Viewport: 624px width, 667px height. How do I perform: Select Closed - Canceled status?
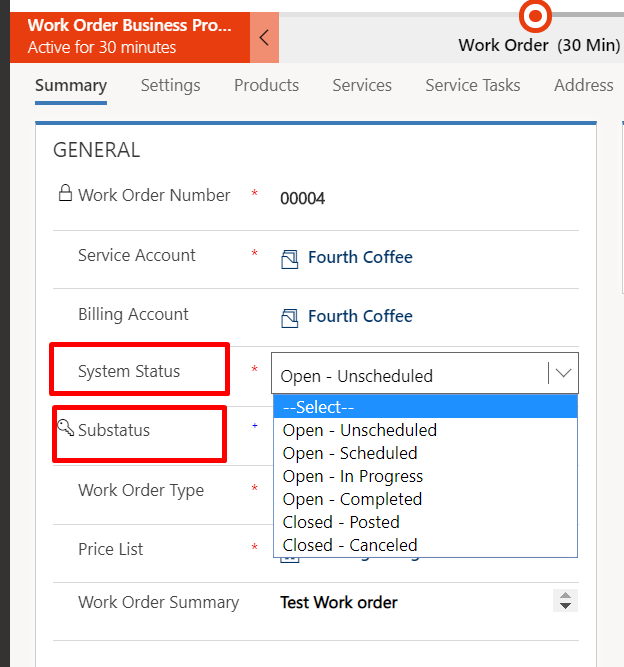click(350, 545)
